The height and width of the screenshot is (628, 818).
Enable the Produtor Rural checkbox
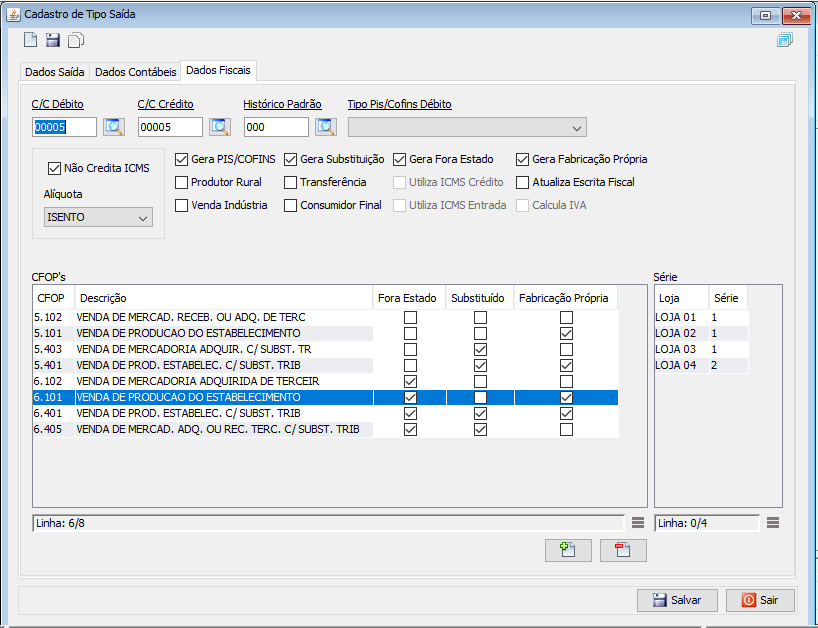point(182,182)
